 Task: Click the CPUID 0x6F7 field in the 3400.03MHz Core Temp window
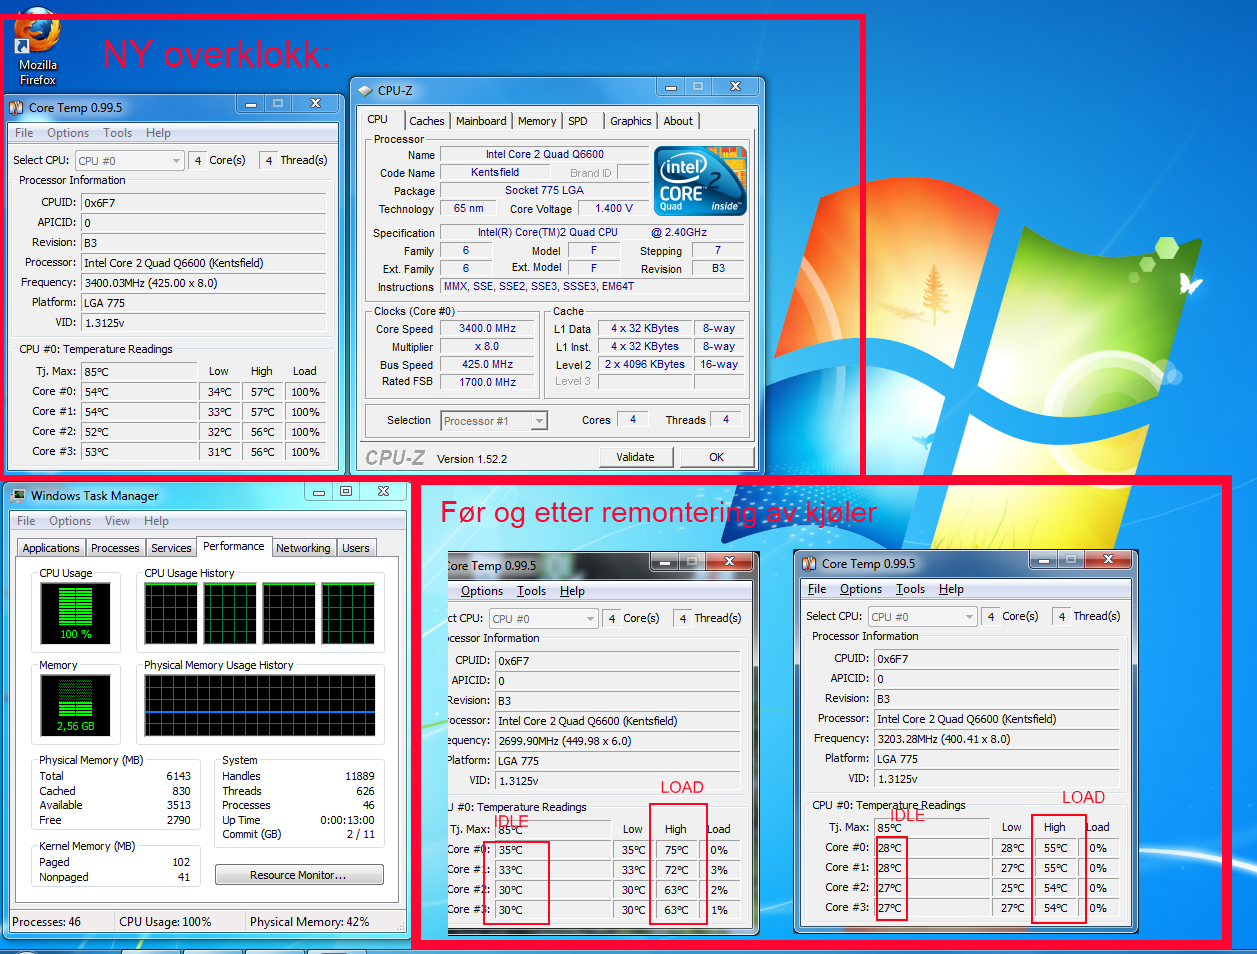click(204, 203)
